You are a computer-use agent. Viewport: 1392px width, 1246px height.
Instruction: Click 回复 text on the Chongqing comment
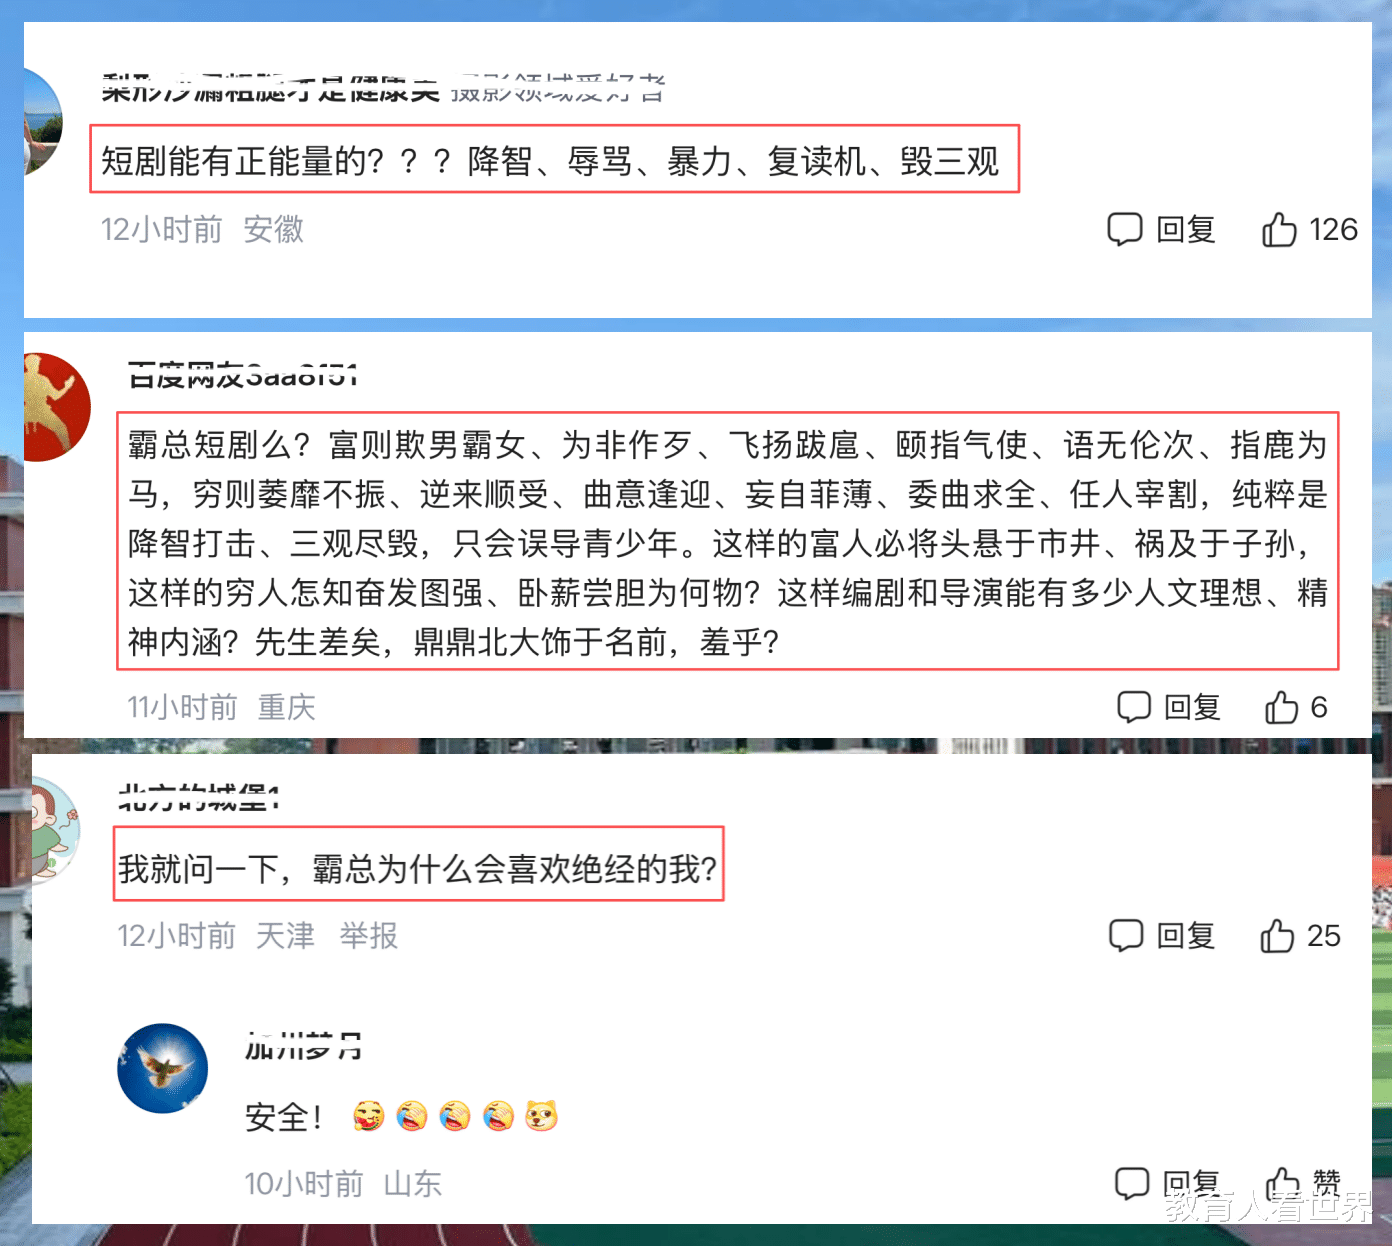[x=1192, y=707]
